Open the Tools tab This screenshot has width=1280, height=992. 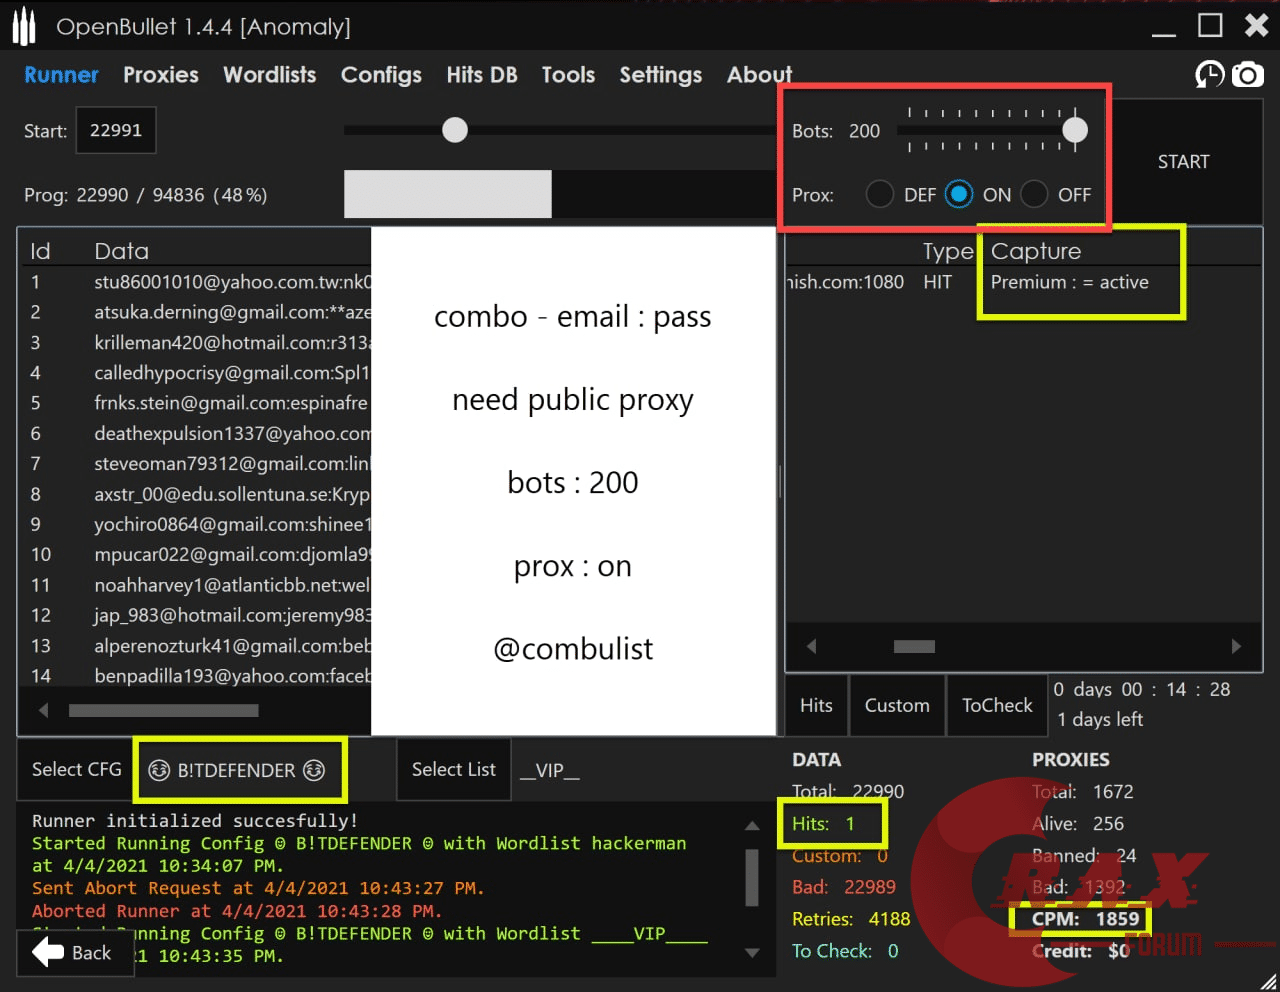point(568,75)
